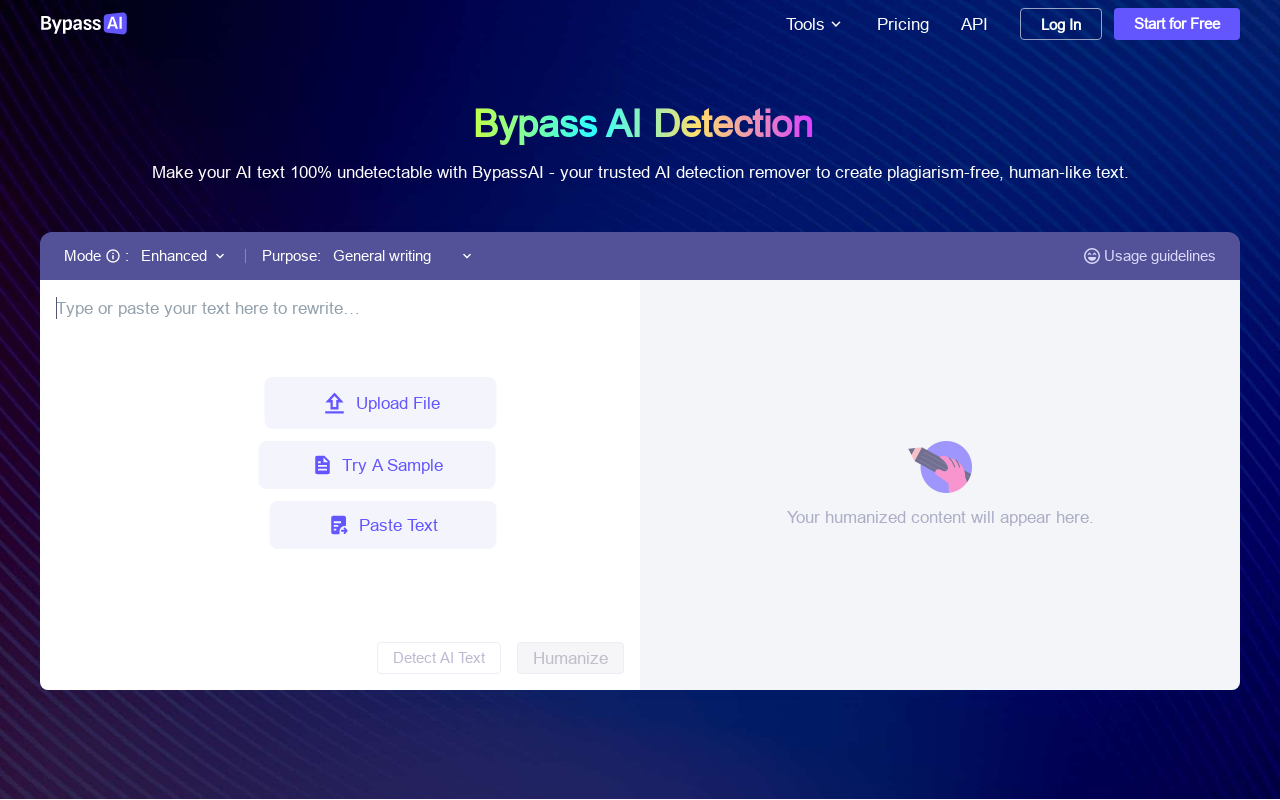Click the Upload File button

380,403
